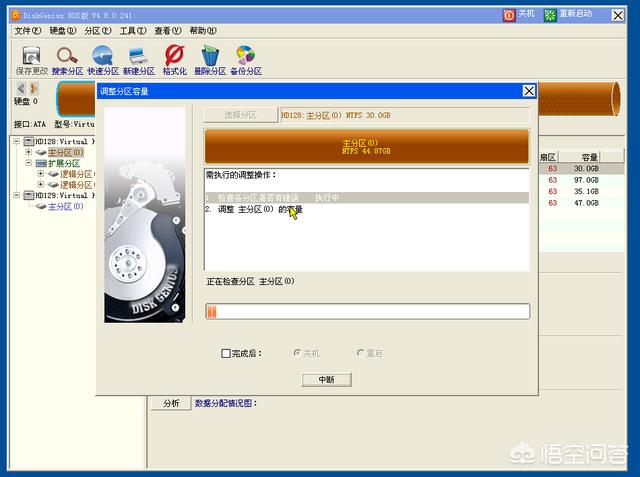Click the capacity cell '47.0GB'
The height and width of the screenshot is (477, 640).
[586, 203]
